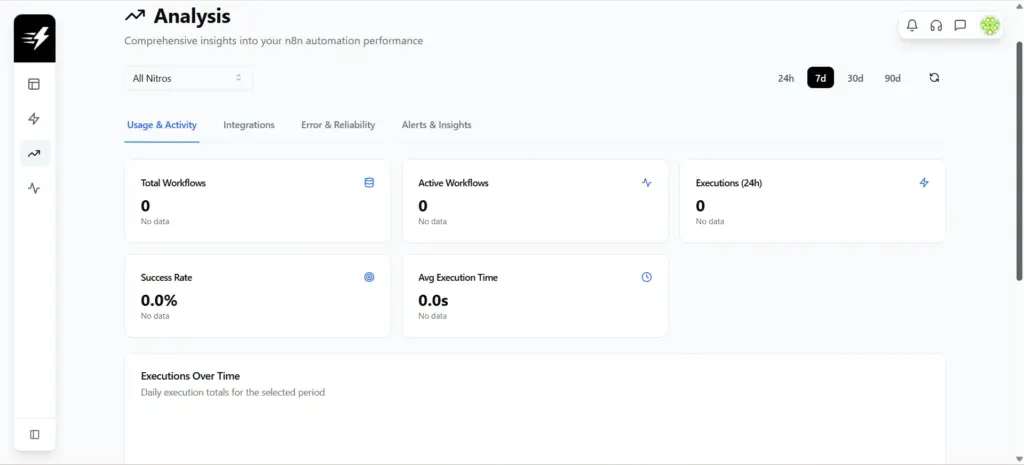Click the Avg Execution Time label

pos(458,278)
